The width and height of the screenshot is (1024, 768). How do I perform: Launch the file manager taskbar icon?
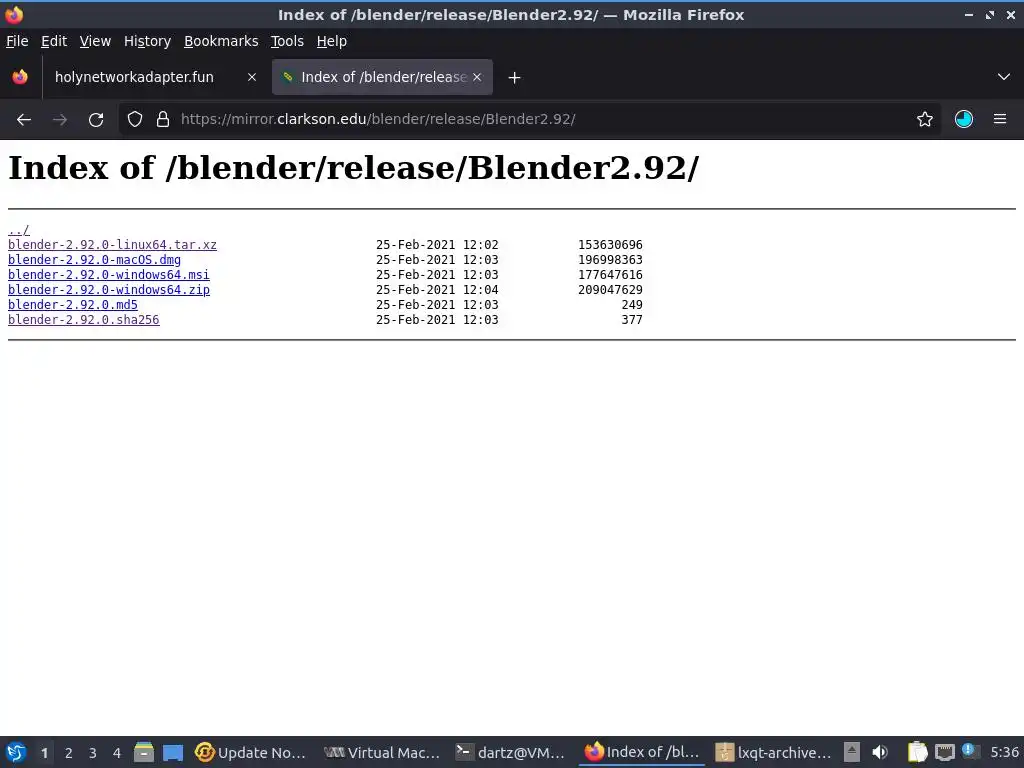144,752
